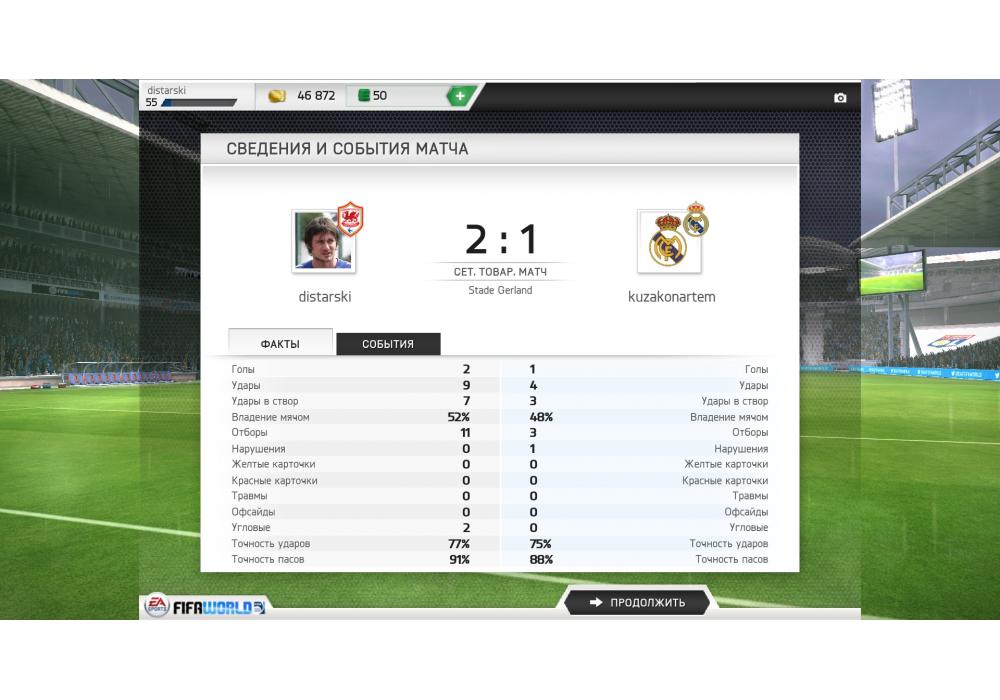This screenshot has width=1000, height=700.
Task: Click the camera screenshot icon
Action: [840, 98]
